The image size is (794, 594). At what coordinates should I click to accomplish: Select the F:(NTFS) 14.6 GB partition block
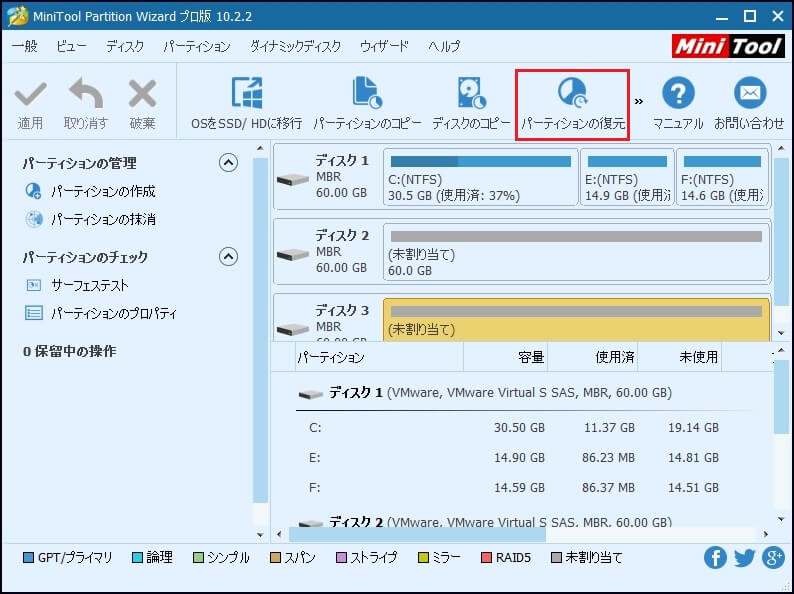click(x=723, y=177)
